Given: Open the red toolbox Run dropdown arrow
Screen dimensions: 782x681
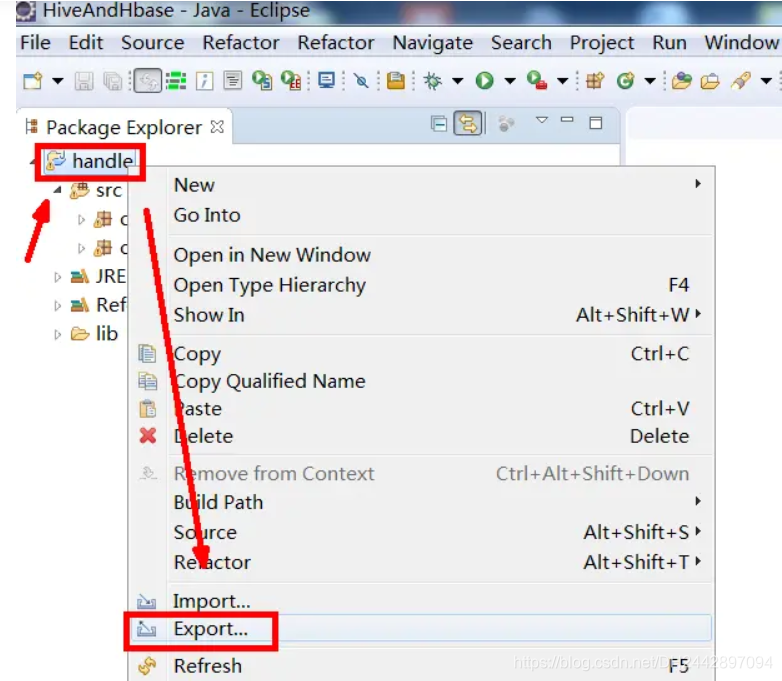Looking at the screenshot, I should (563, 80).
